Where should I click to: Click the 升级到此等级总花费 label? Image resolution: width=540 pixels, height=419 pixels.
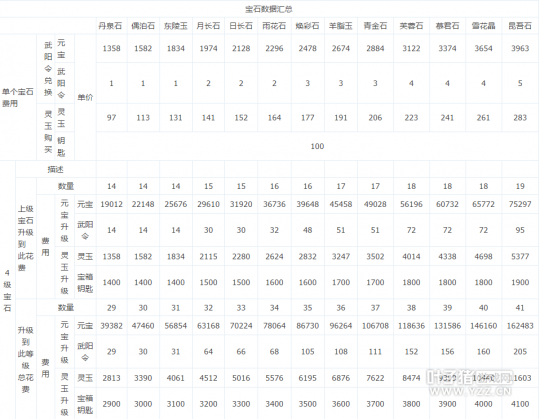click(26, 359)
